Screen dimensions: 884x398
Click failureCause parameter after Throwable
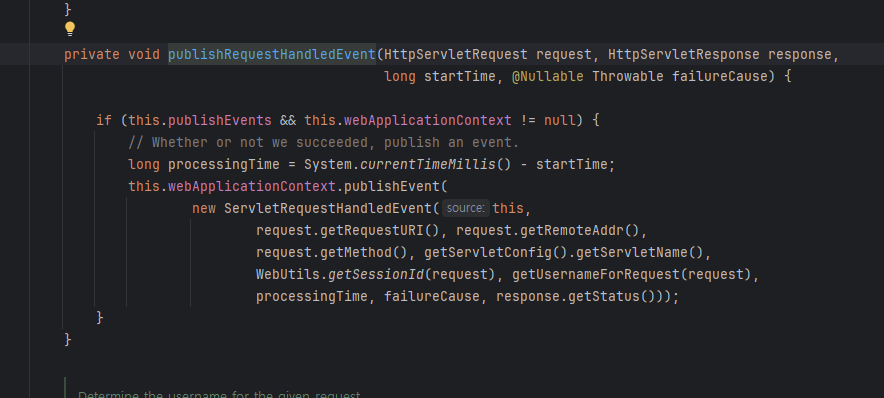719,77
